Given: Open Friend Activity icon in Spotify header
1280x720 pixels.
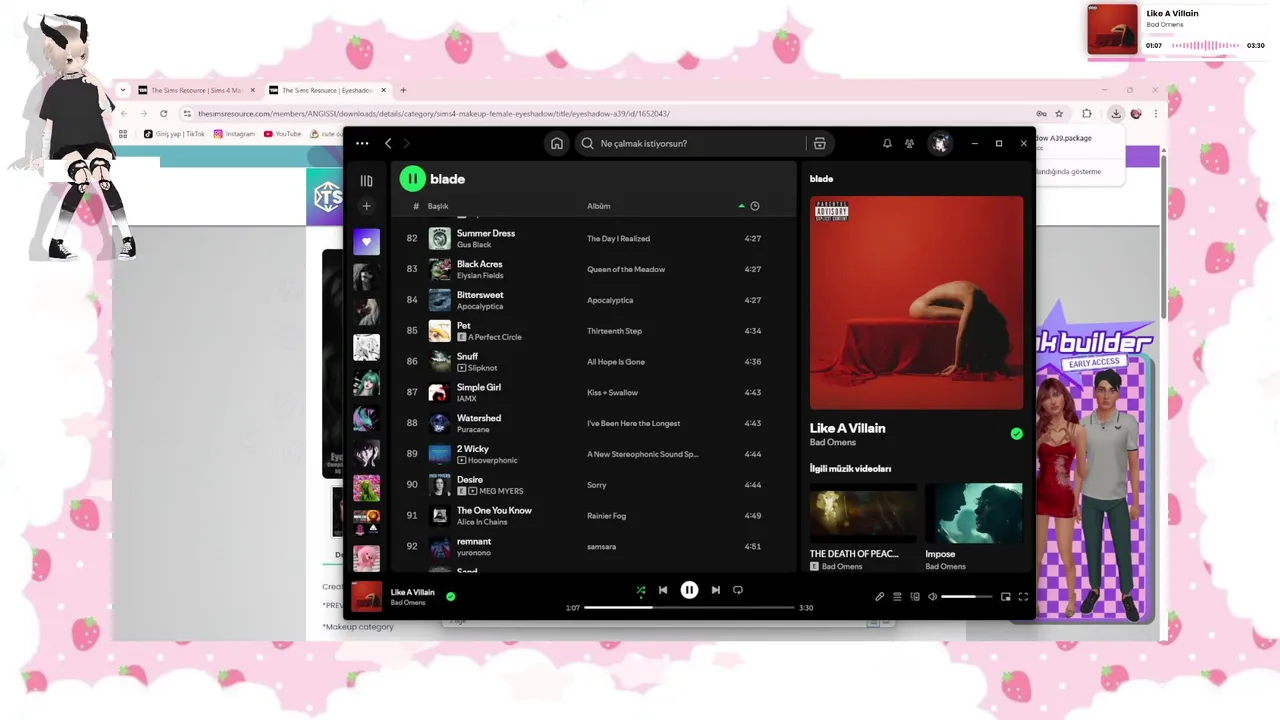Looking at the screenshot, I should click(909, 143).
